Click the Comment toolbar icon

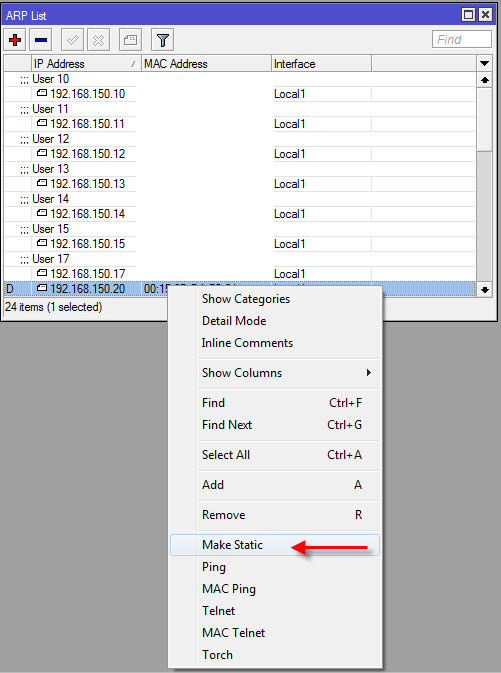(x=130, y=40)
